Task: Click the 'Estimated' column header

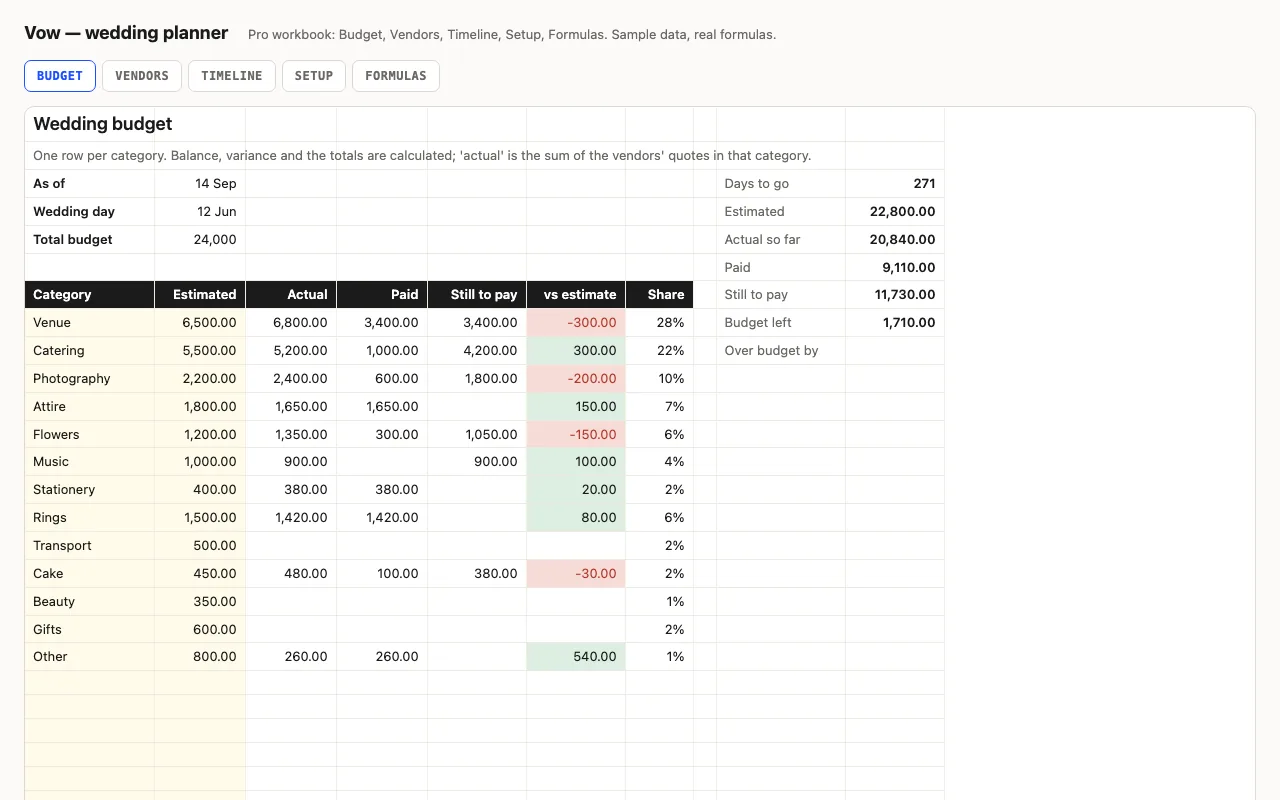Action: 200,295
